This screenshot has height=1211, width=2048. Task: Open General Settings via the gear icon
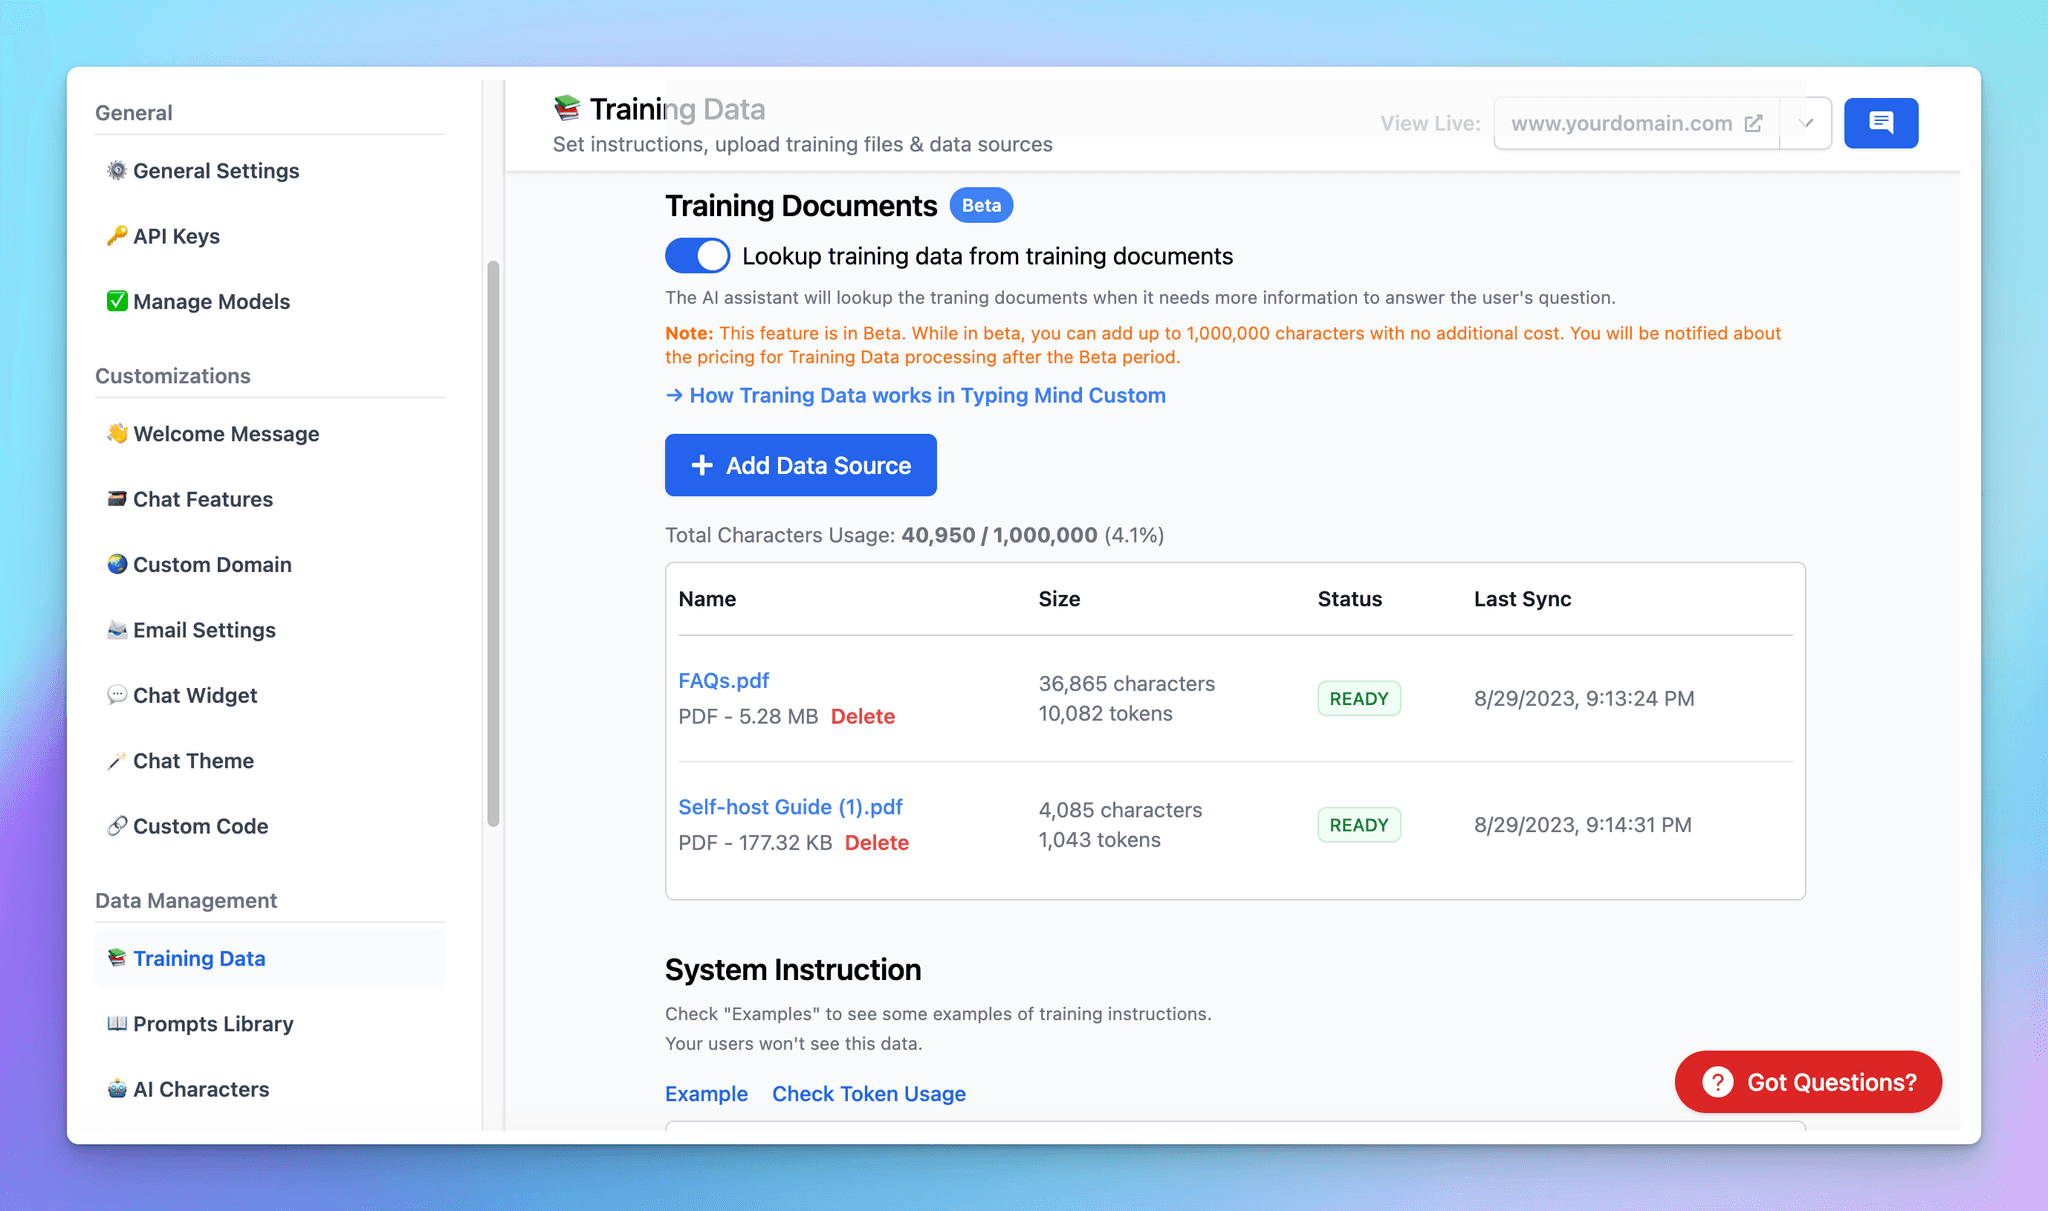(117, 170)
